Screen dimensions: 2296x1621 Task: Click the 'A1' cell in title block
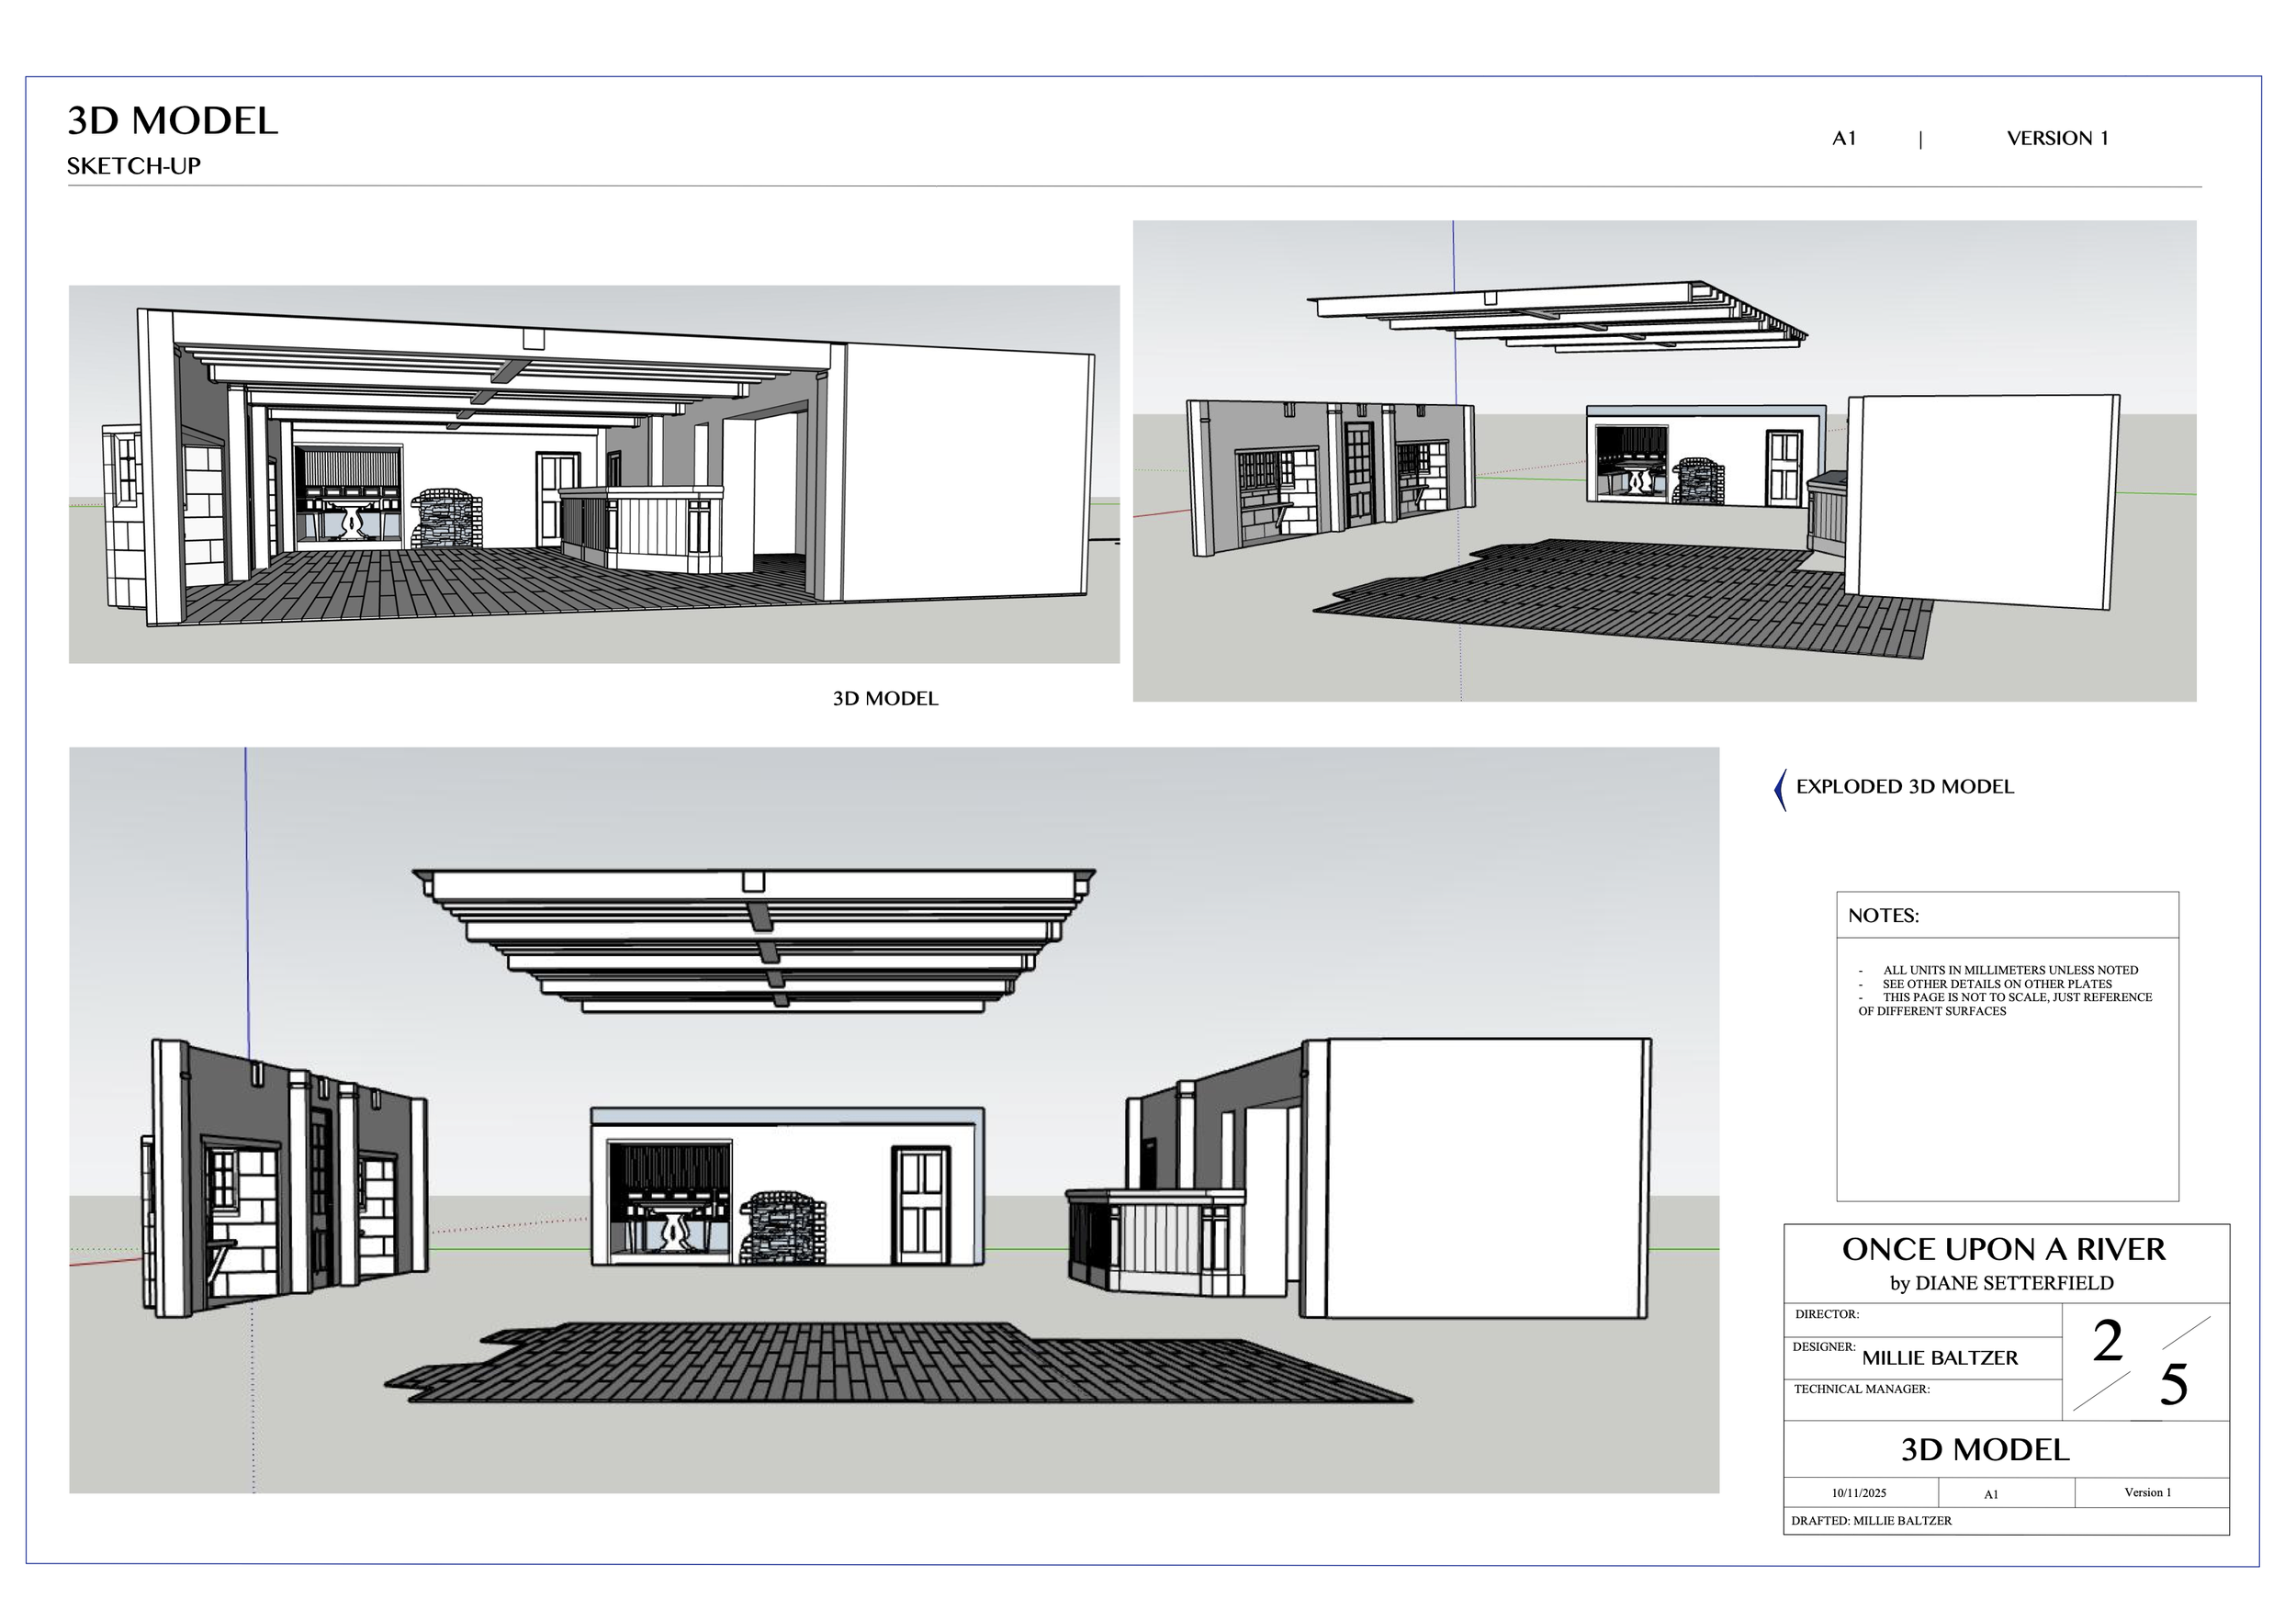point(1991,1494)
